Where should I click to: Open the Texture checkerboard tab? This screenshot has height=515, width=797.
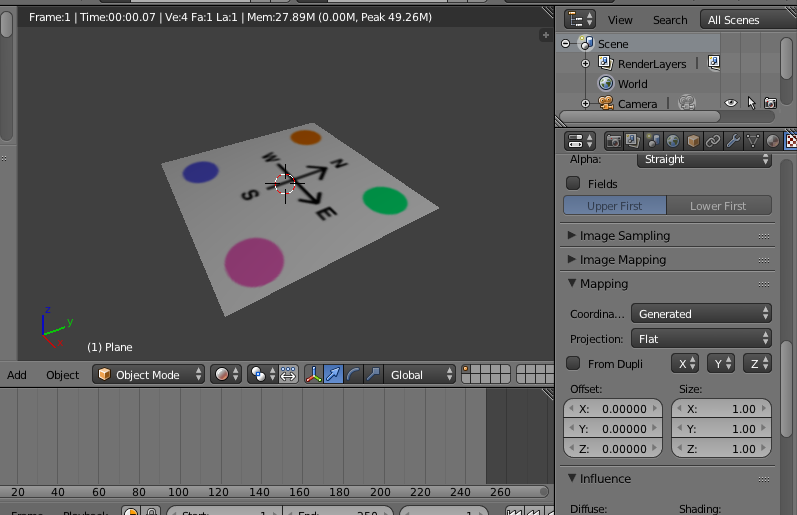(x=790, y=141)
